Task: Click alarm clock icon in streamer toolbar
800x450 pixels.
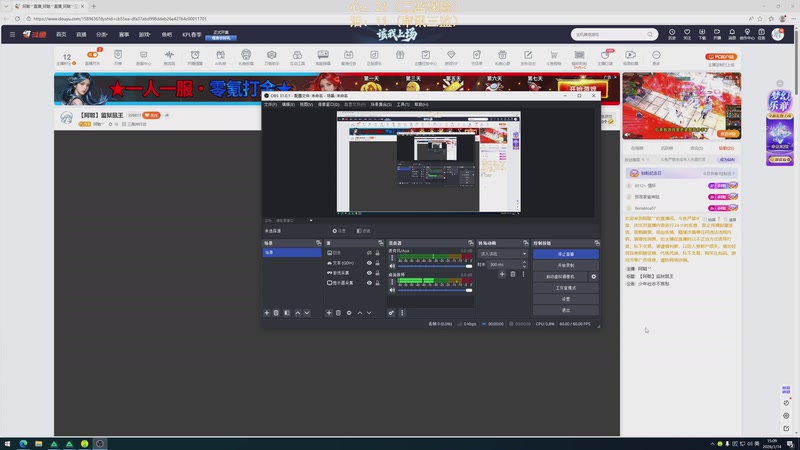Action: point(195,57)
